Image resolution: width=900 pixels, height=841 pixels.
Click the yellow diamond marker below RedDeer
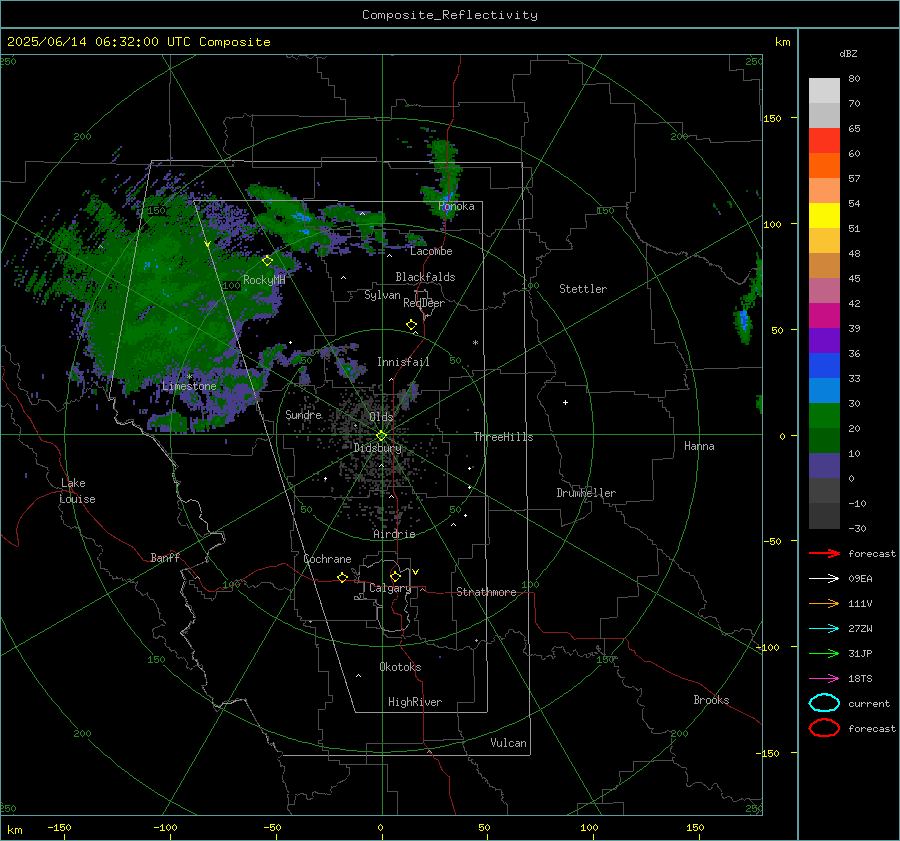coord(411,325)
